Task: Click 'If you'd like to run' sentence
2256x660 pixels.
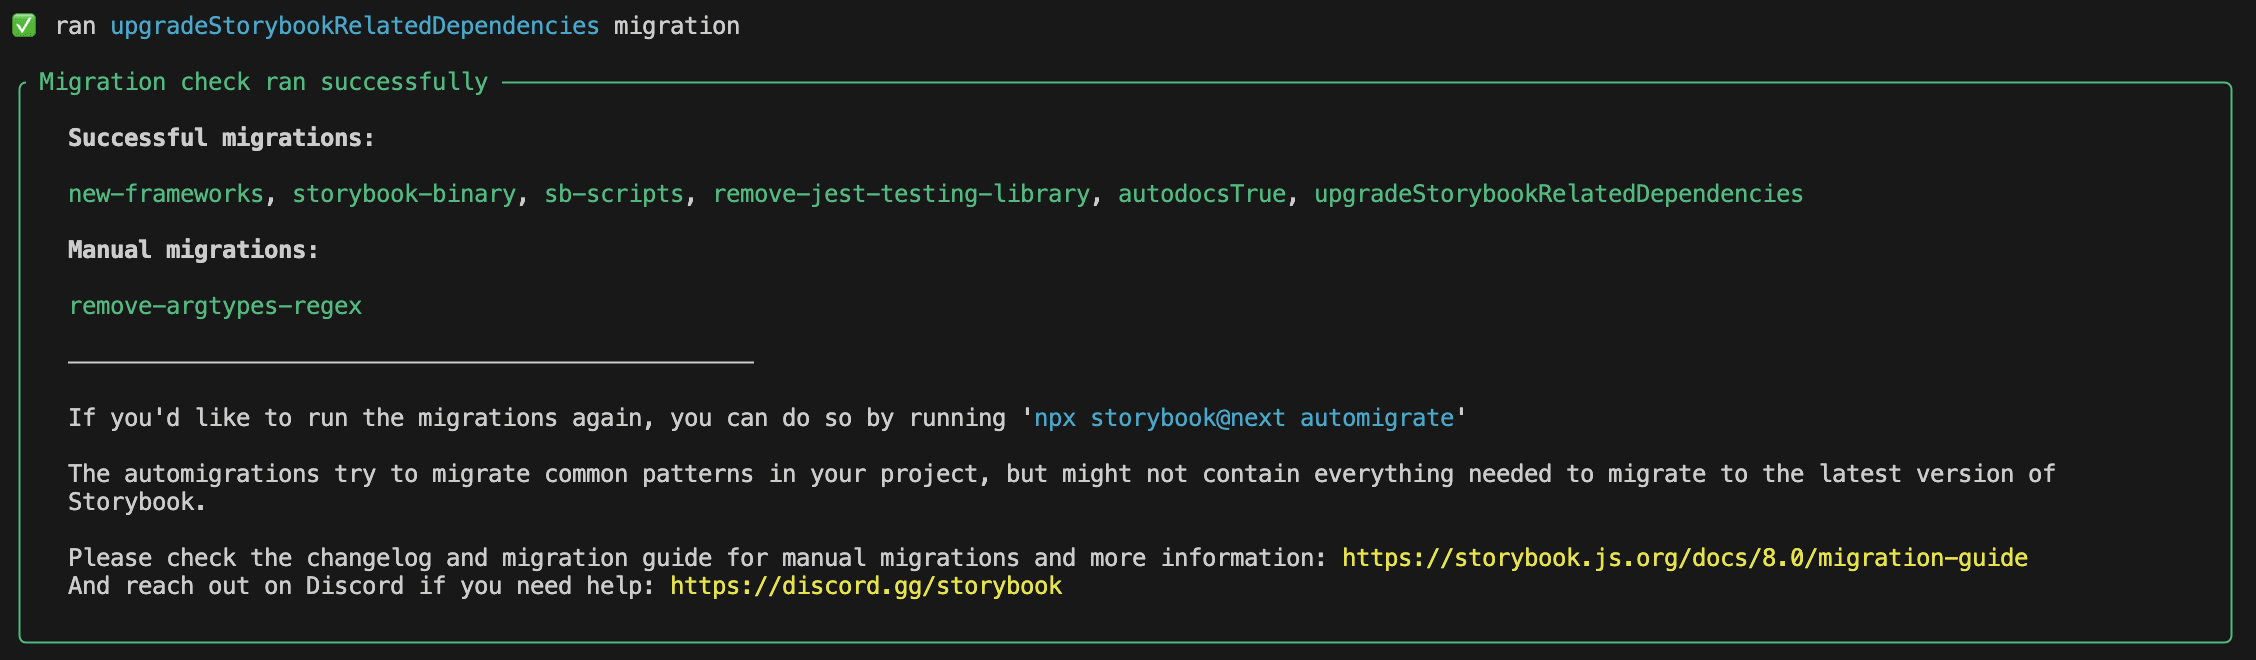Action: 767,418
